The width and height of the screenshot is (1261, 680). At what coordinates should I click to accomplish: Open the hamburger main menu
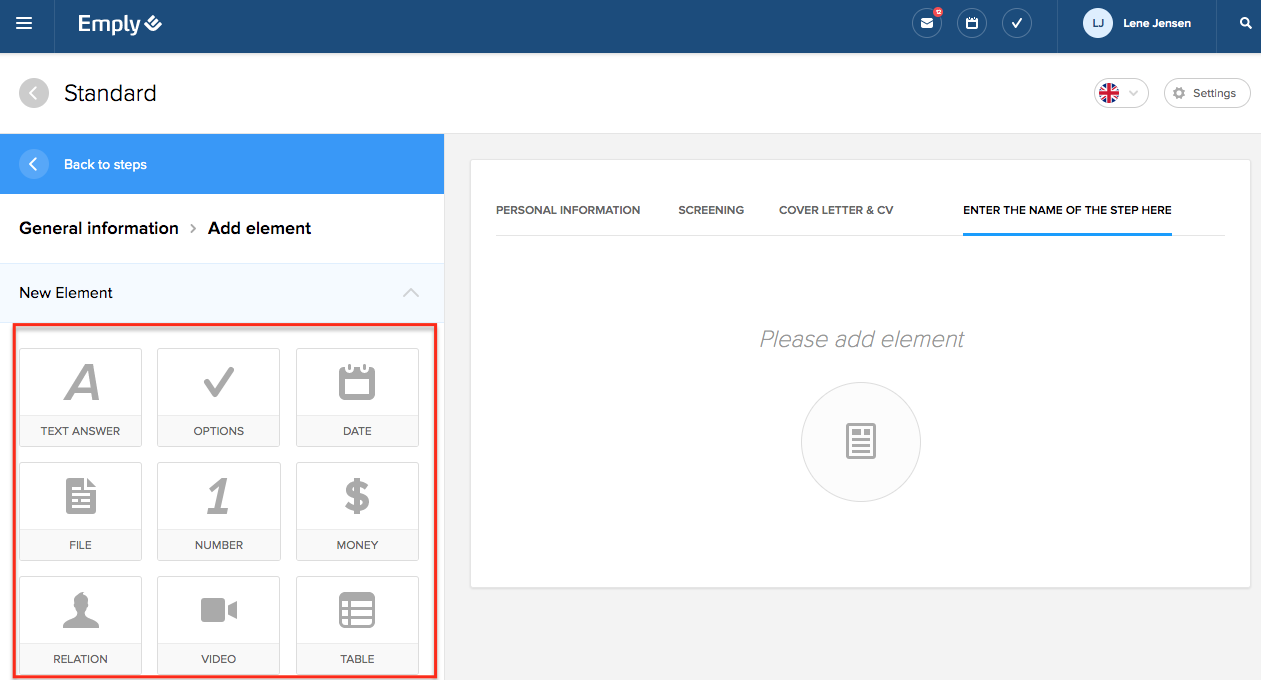pos(24,23)
